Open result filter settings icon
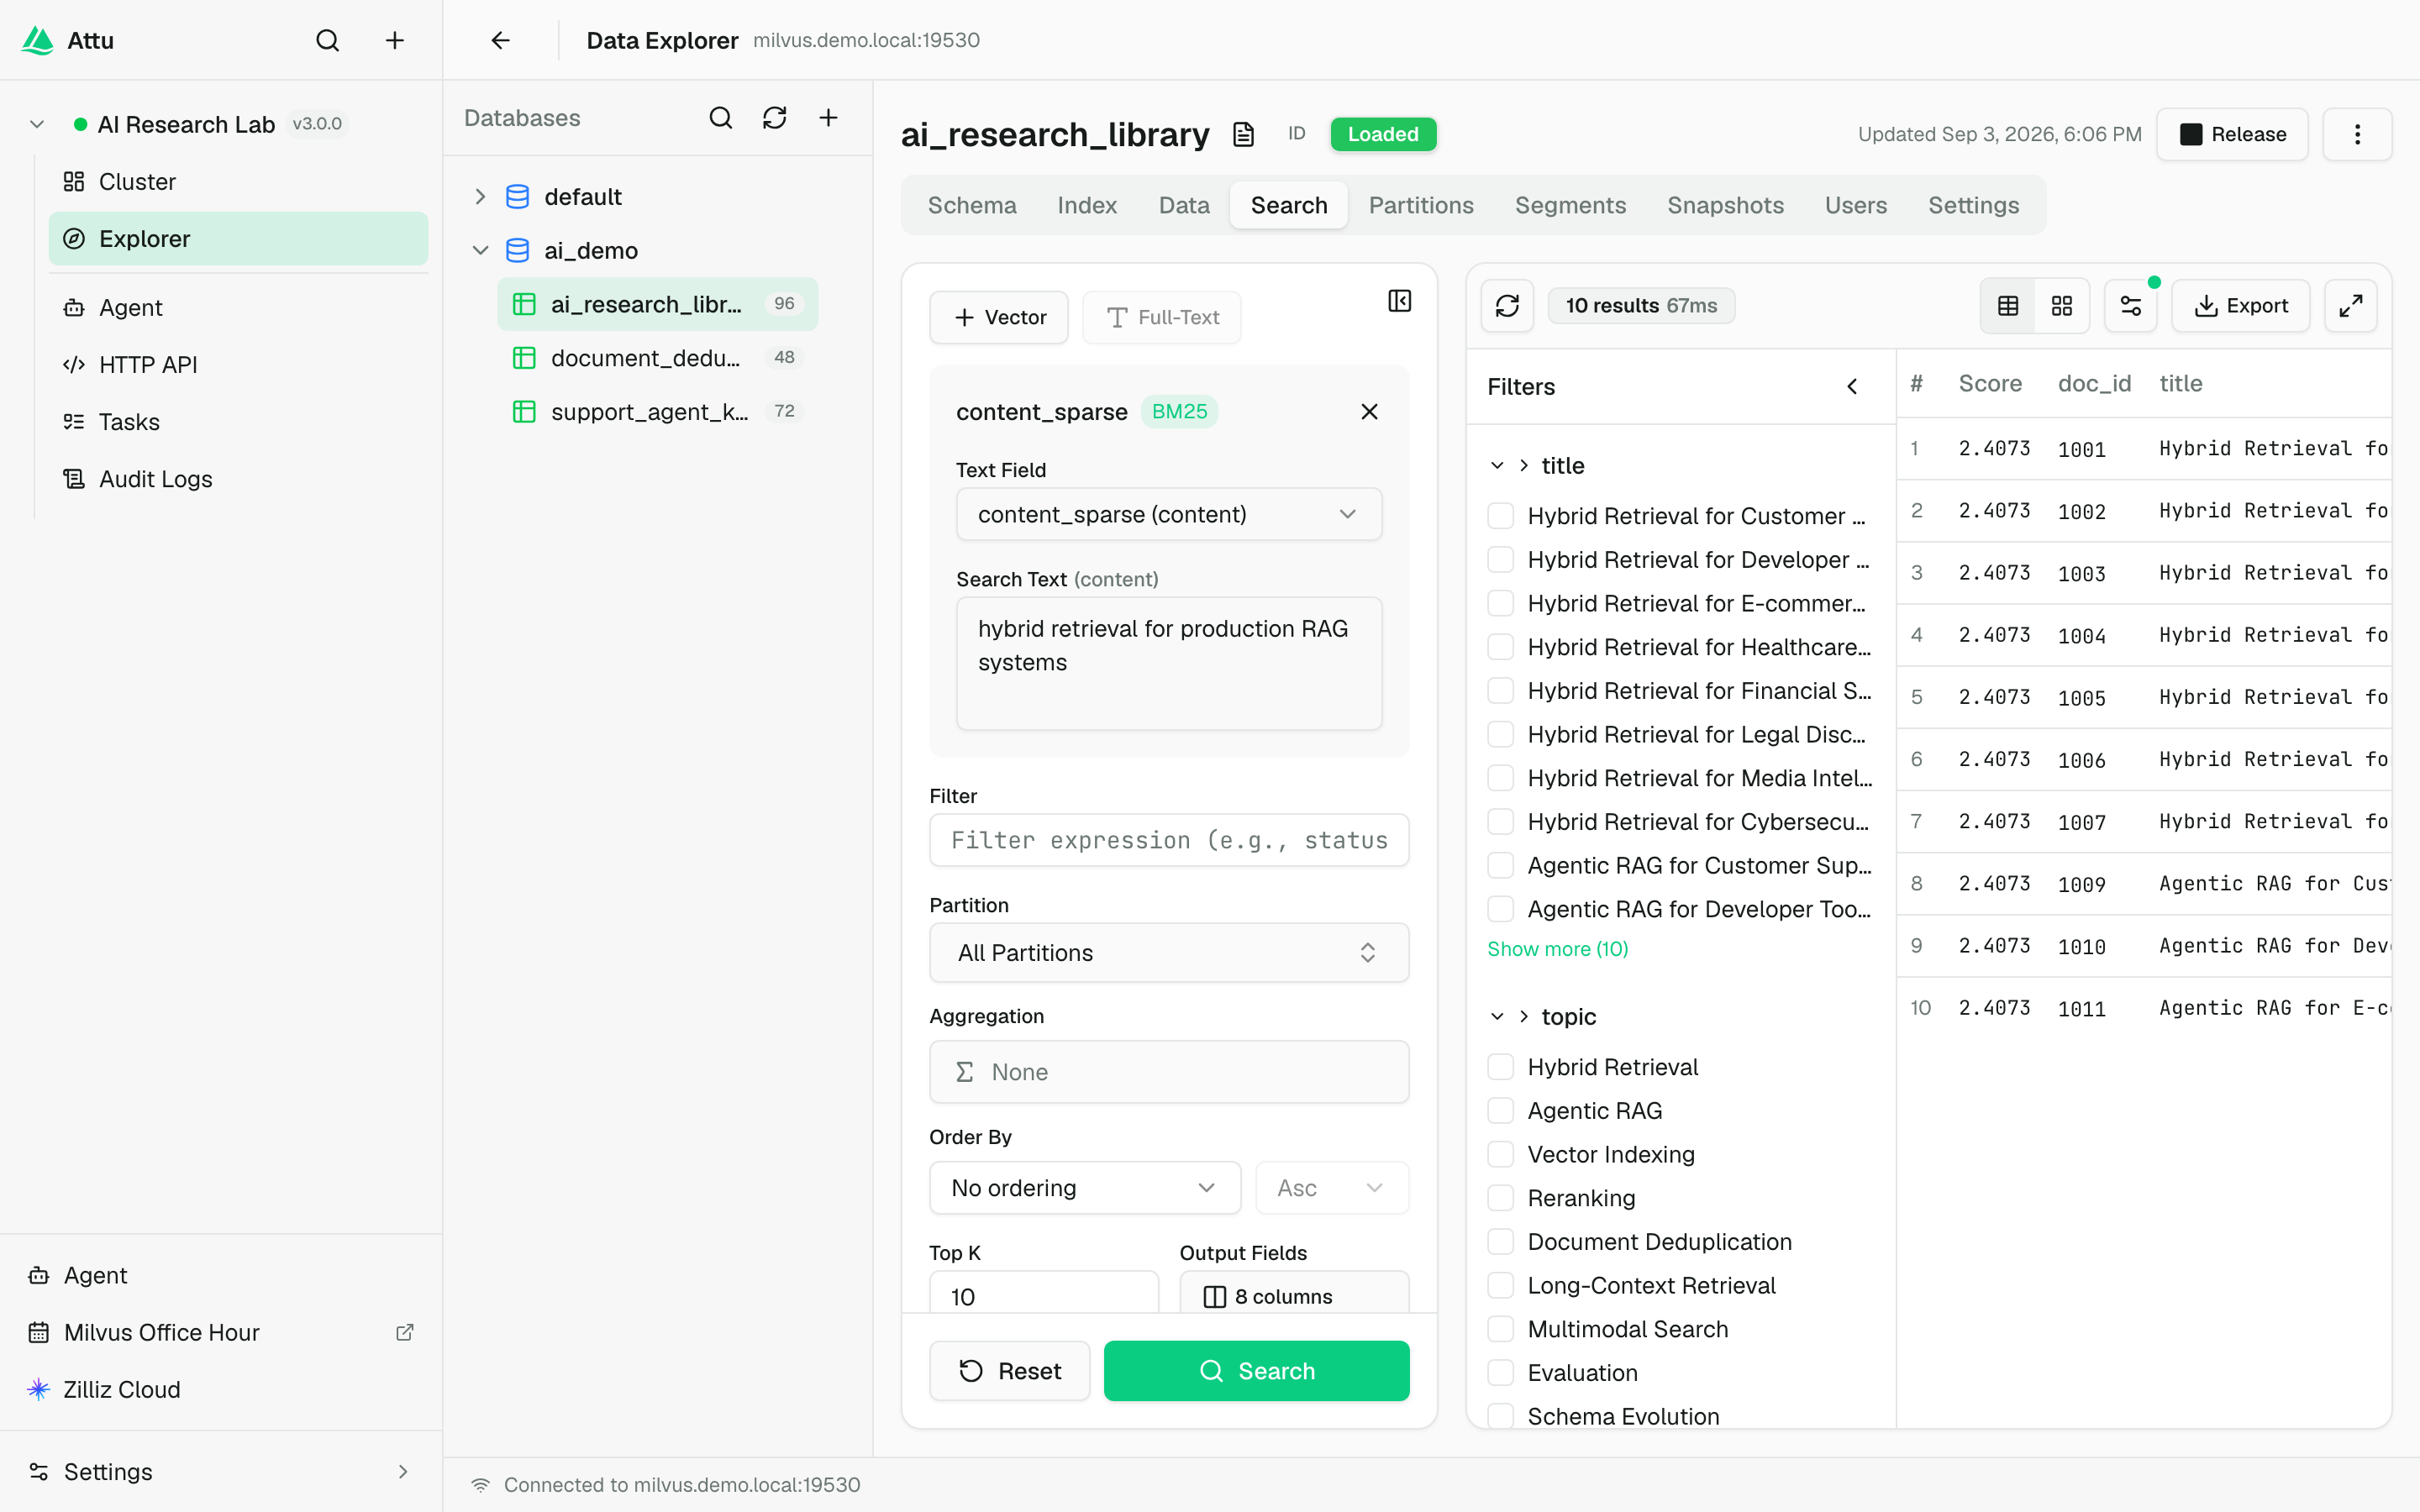The width and height of the screenshot is (2420, 1512). click(2131, 306)
